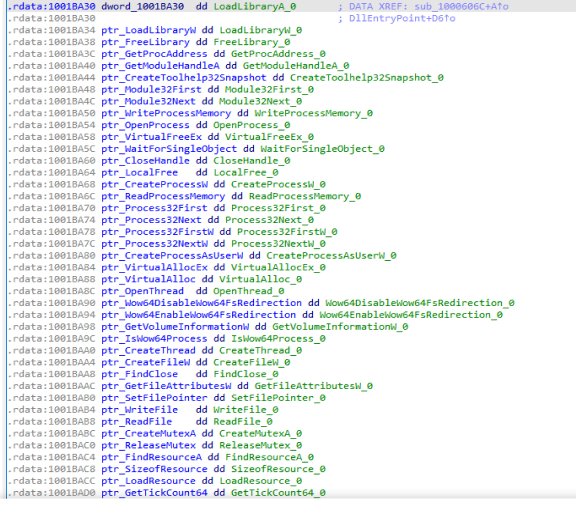This screenshot has height=505, width=576.
Task: Select ptr_CreateToolhelp32Snapshot label
Action: click(184, 78)
